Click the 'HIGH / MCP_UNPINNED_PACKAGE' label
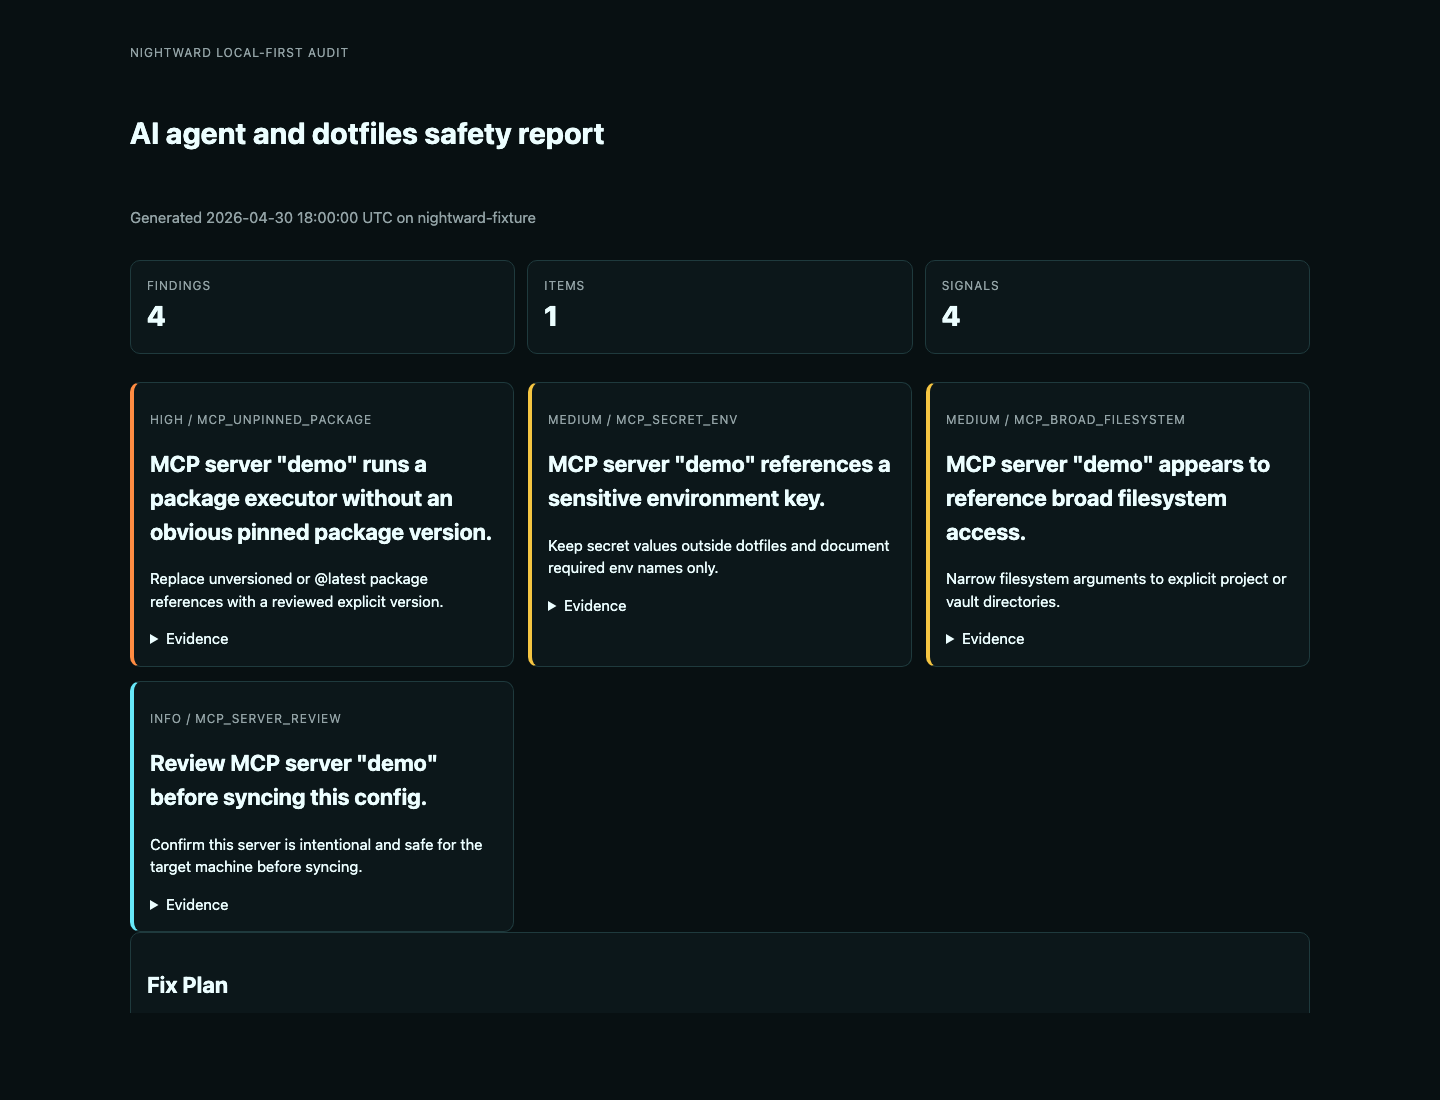The image size is (1440, 1100). click(261, 420)
